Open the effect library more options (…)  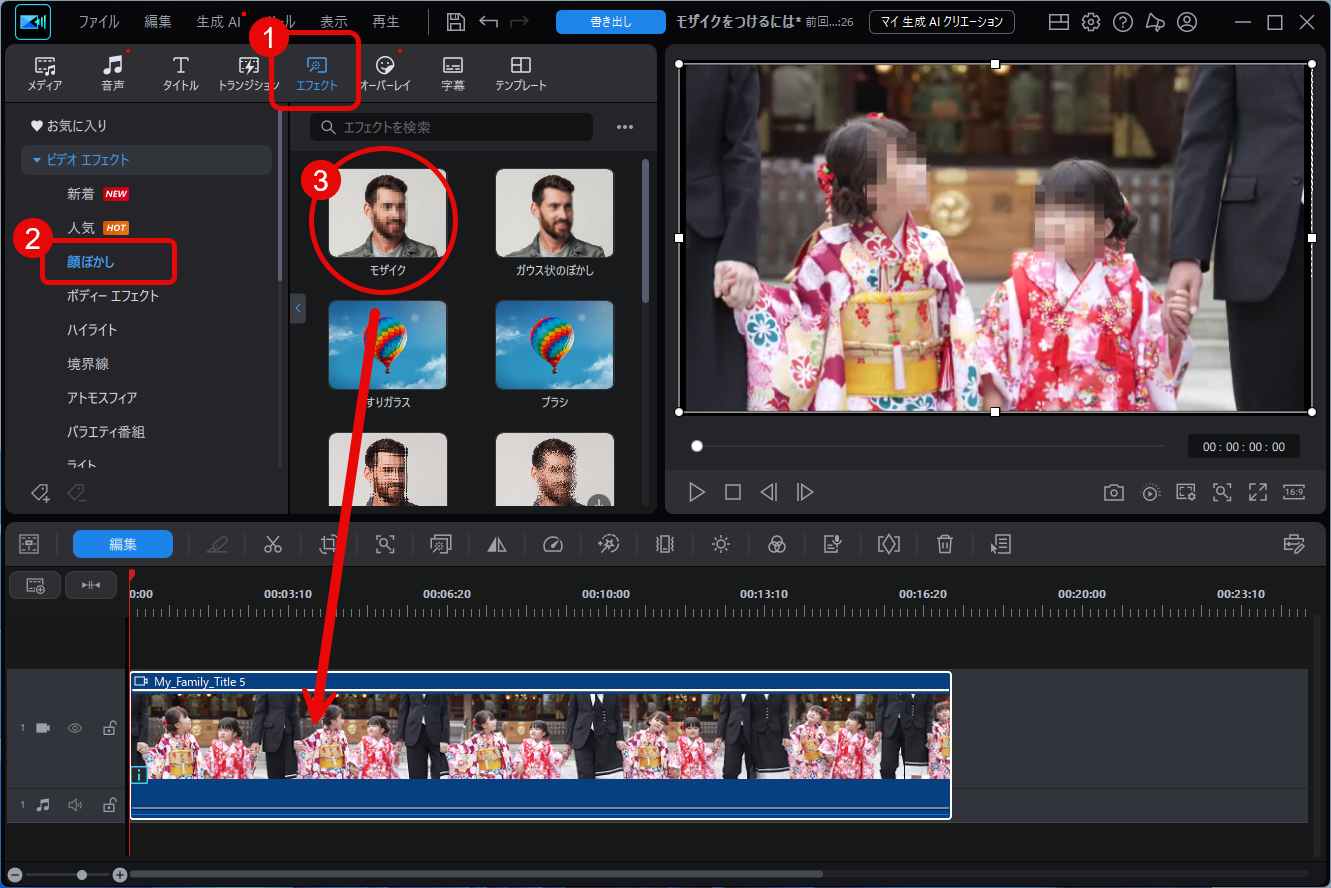point(625,127)
